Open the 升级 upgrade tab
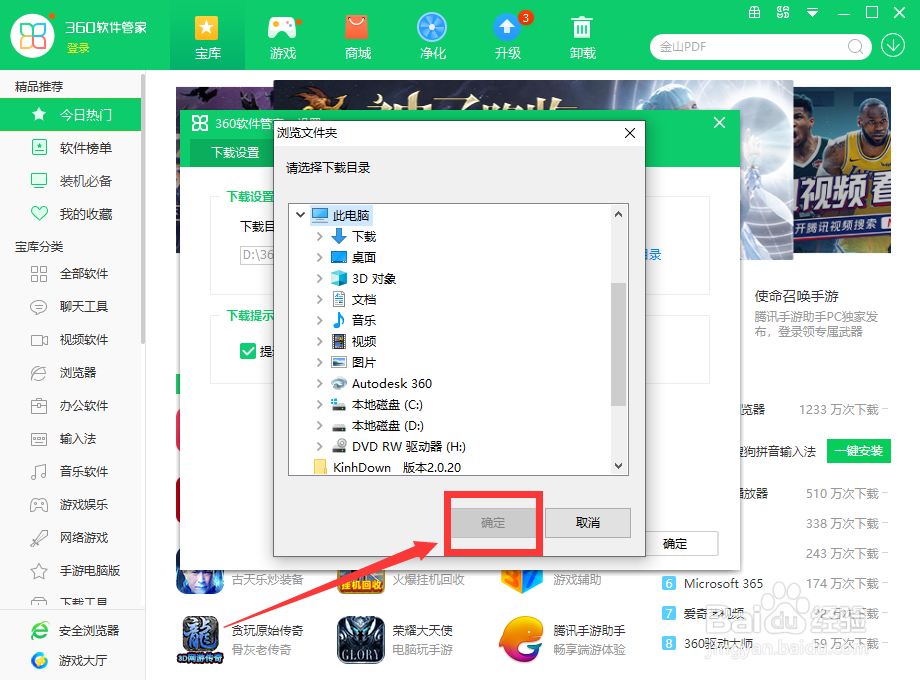The width and height of the screenshot is (920, 680). click(x=508, y=37)
